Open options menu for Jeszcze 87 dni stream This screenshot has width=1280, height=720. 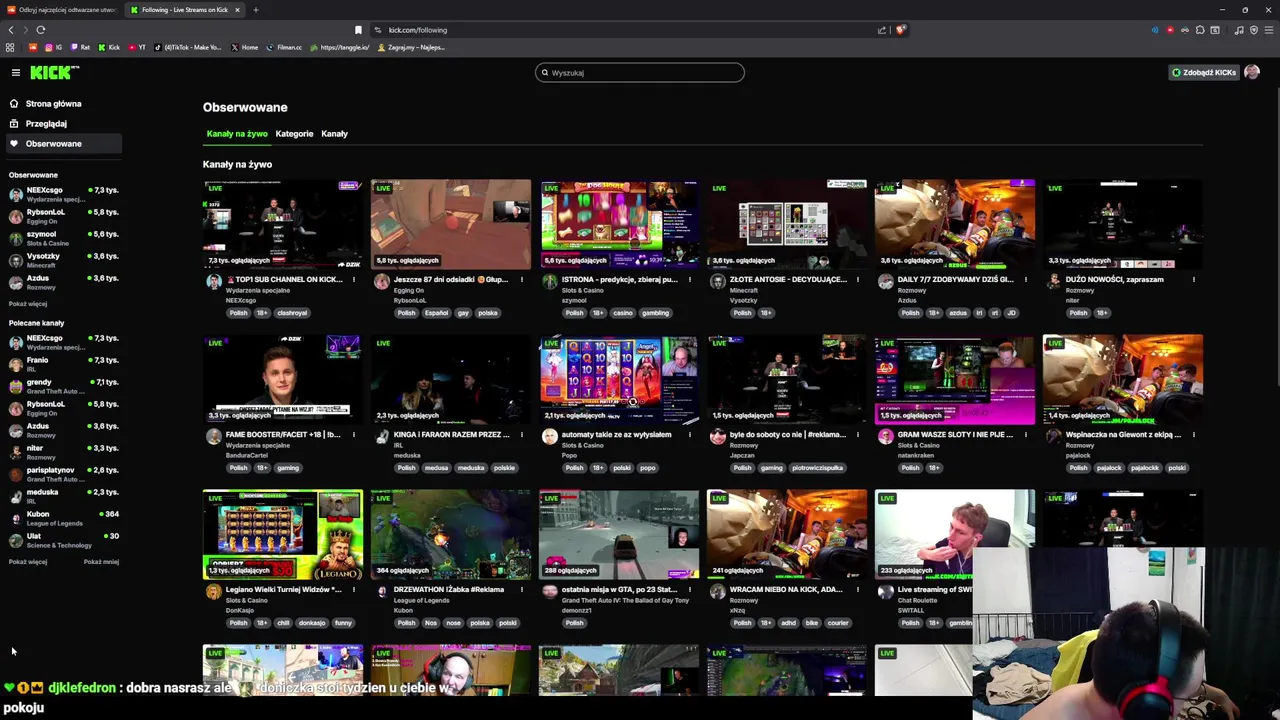pyautogui.click(x=521, y=280)
